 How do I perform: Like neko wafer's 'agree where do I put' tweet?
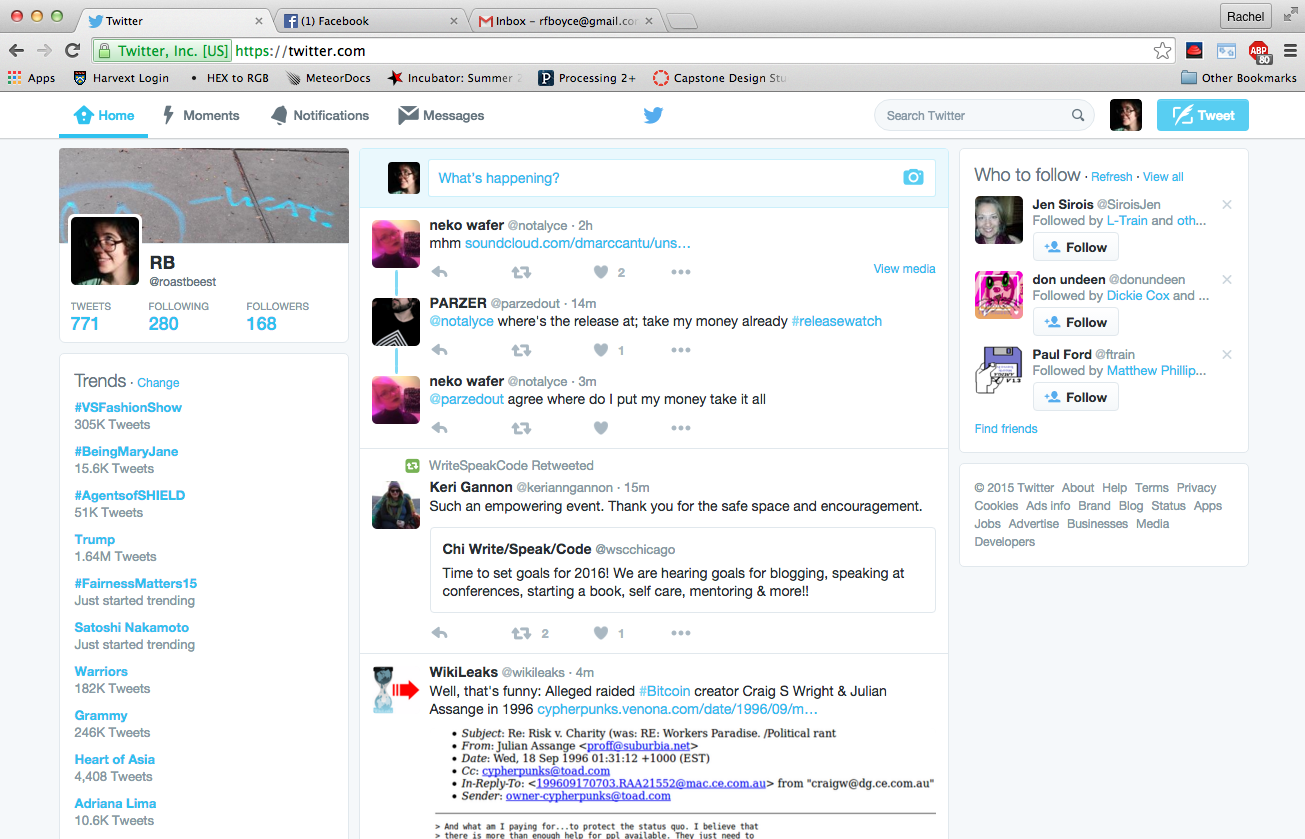(601, 428)
